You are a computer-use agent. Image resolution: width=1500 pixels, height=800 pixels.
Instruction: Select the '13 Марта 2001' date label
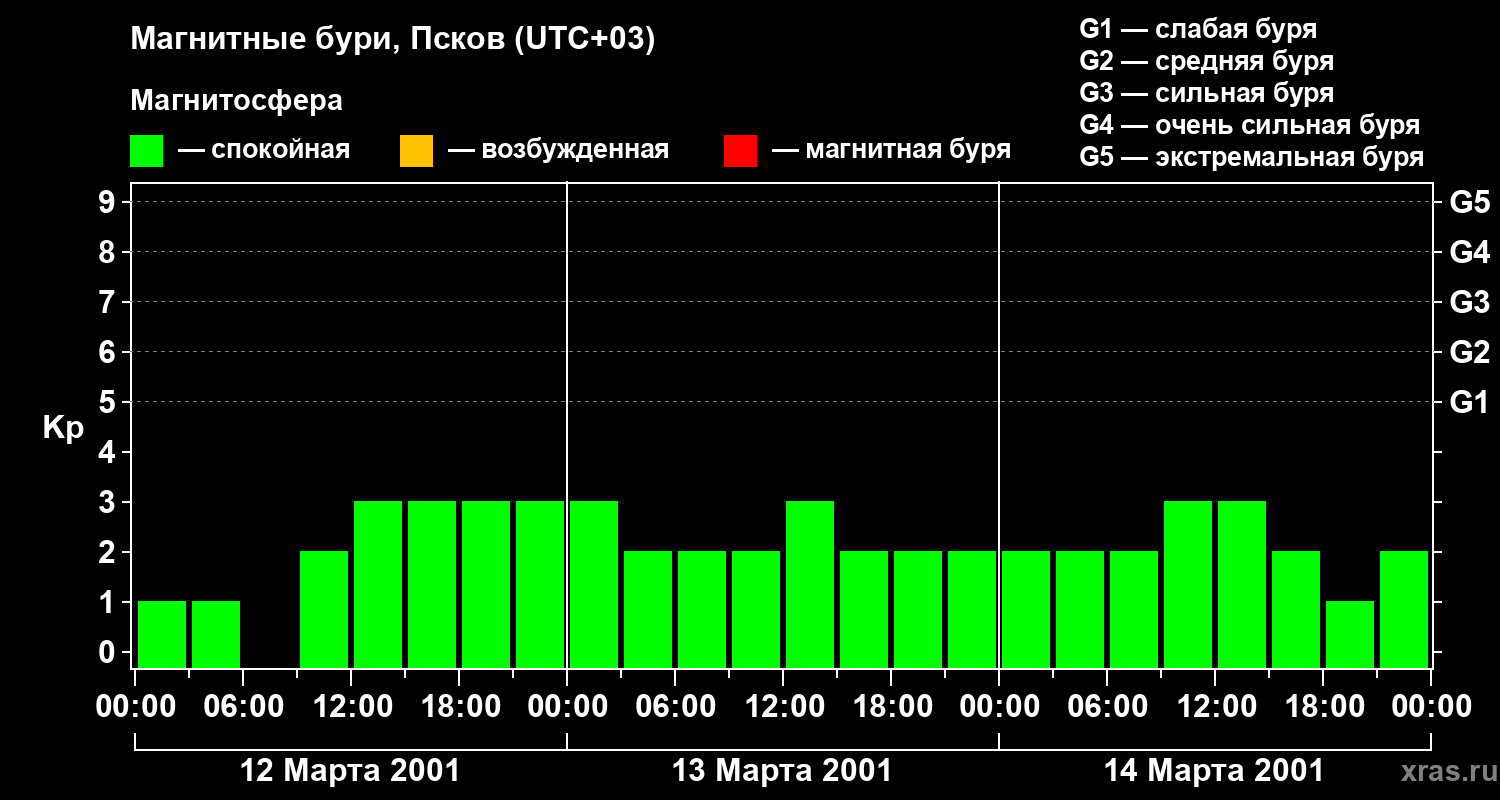[x=782, y=771]
